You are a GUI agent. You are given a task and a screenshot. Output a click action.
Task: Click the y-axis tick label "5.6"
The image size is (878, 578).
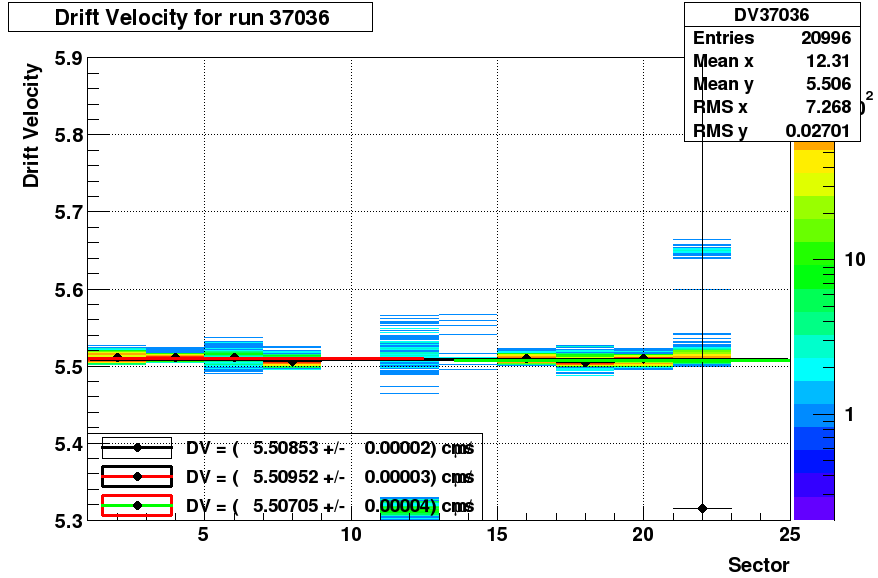[x=68, y=290]
